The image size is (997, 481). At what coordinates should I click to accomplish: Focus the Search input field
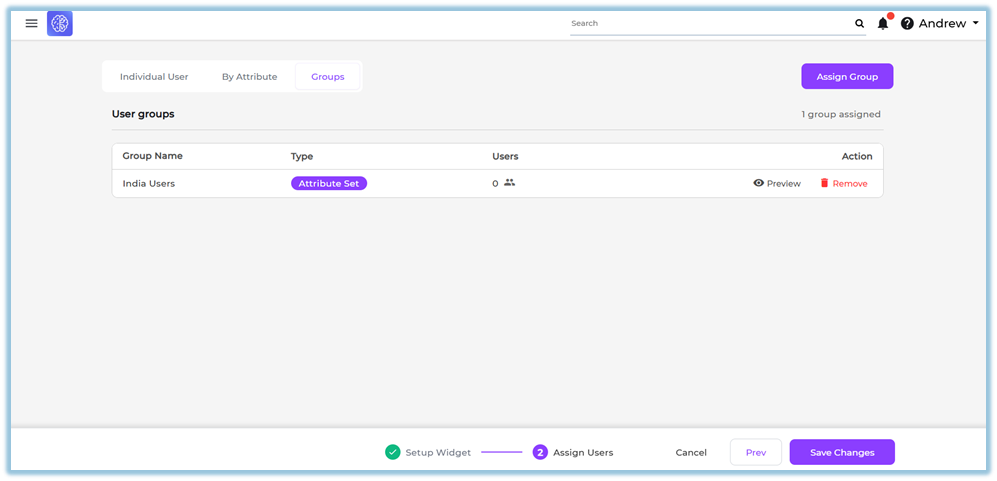[x=710, y=23]
